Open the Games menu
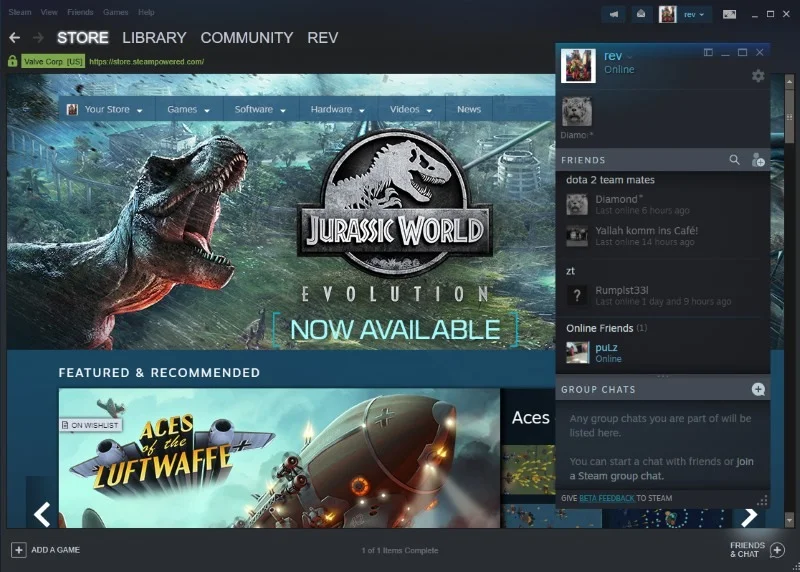The image size is (800, 572). 116,12
